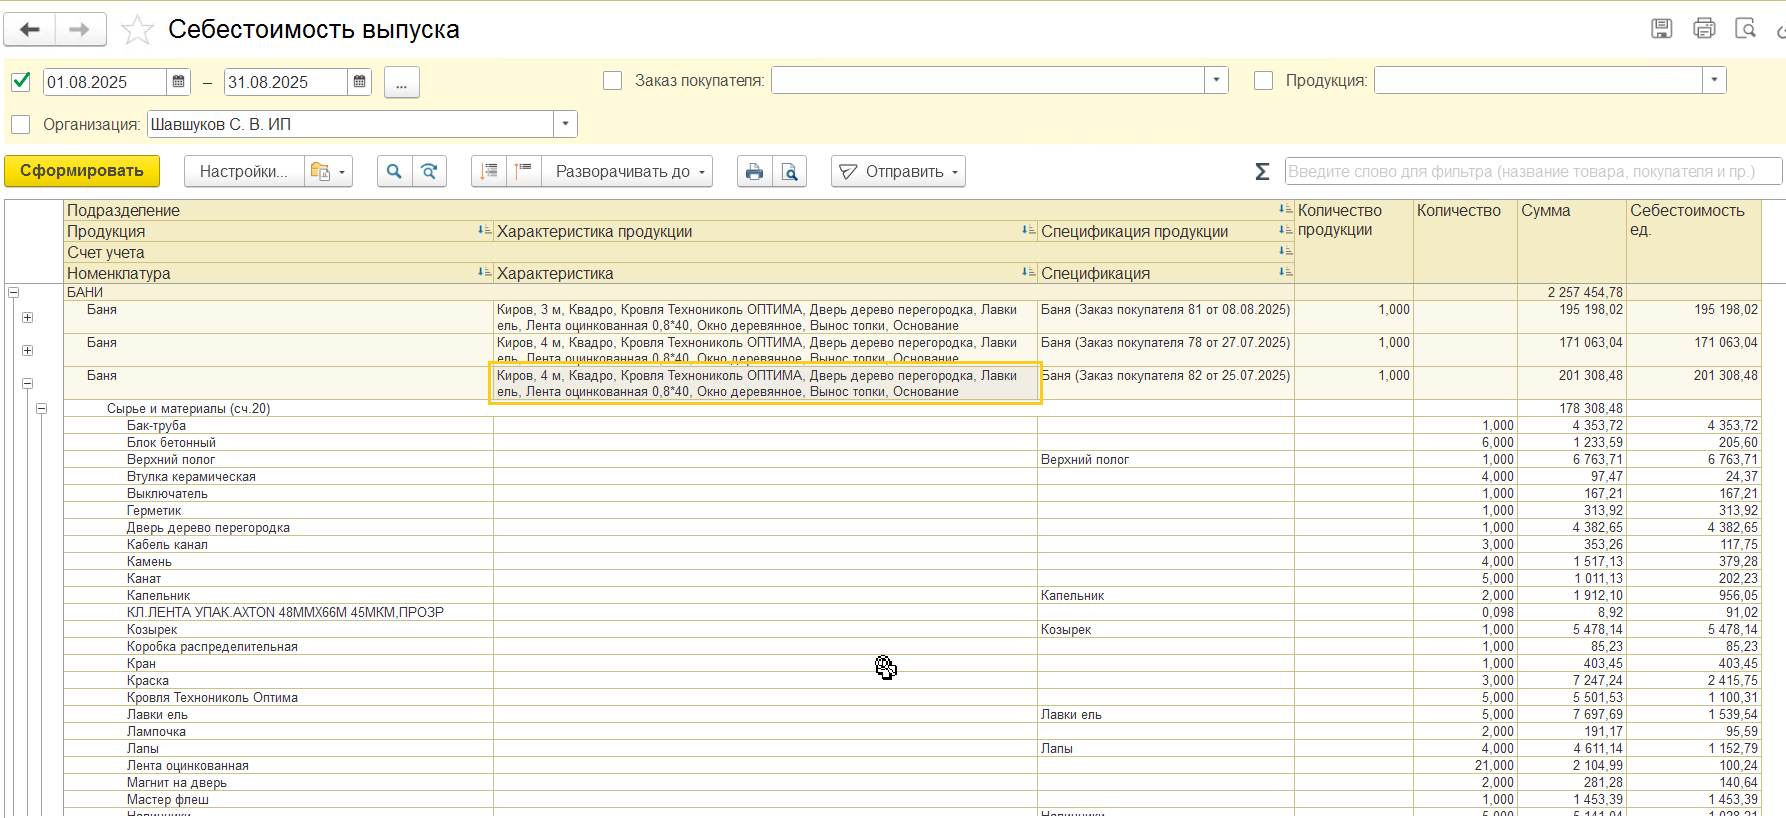Open the Настройки... settings button
Viewport: 1786px width, 818px height.
point(243,172)
